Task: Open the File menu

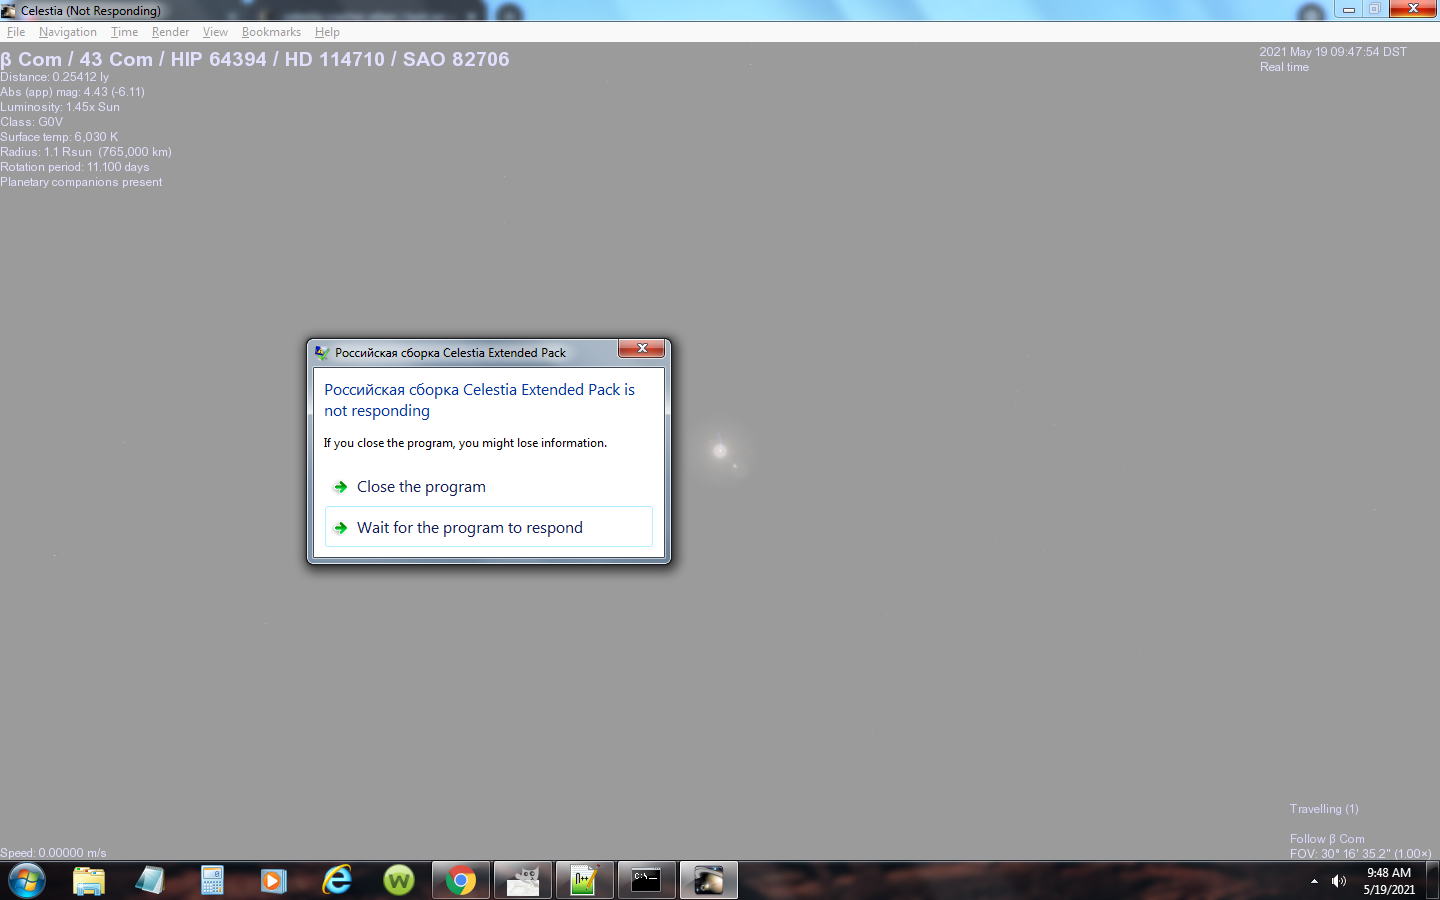Action: tap(16, 32)
